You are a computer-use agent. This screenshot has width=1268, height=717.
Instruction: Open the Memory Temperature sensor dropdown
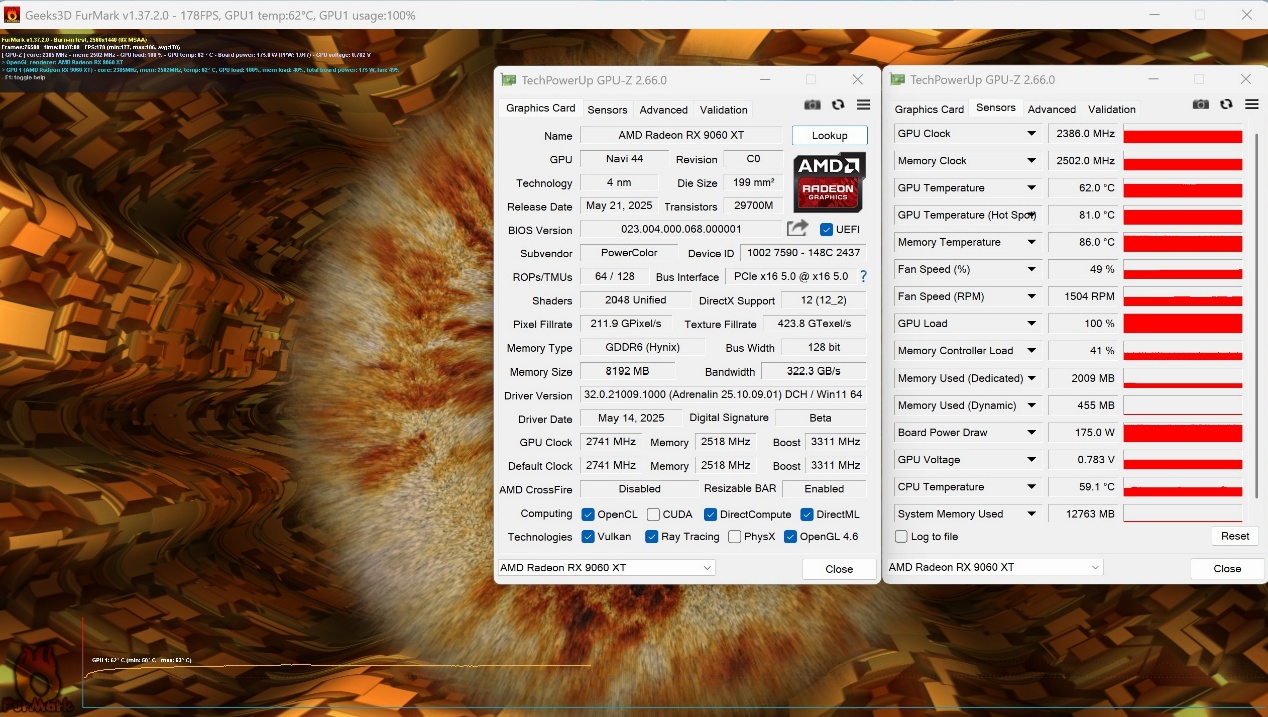[1031, 242]
